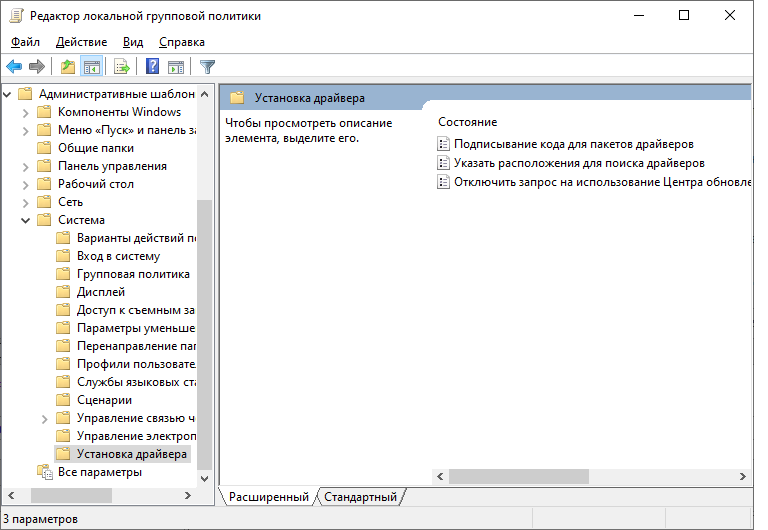The image size is (768, 530).
Task: Click the tree horizontal scrollbar right arrow
Action: [188, 495]
